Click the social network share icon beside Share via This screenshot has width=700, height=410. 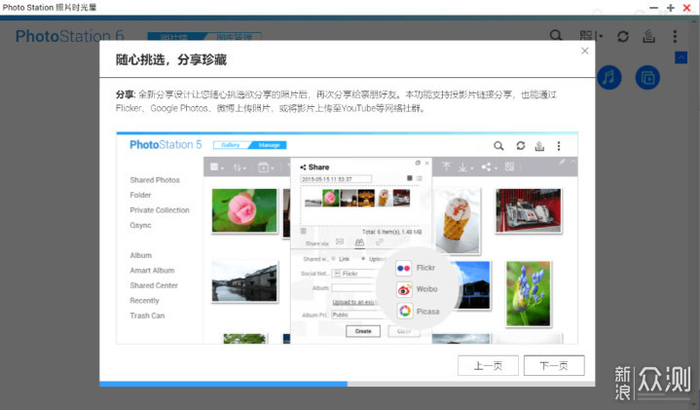pos(359,242)
